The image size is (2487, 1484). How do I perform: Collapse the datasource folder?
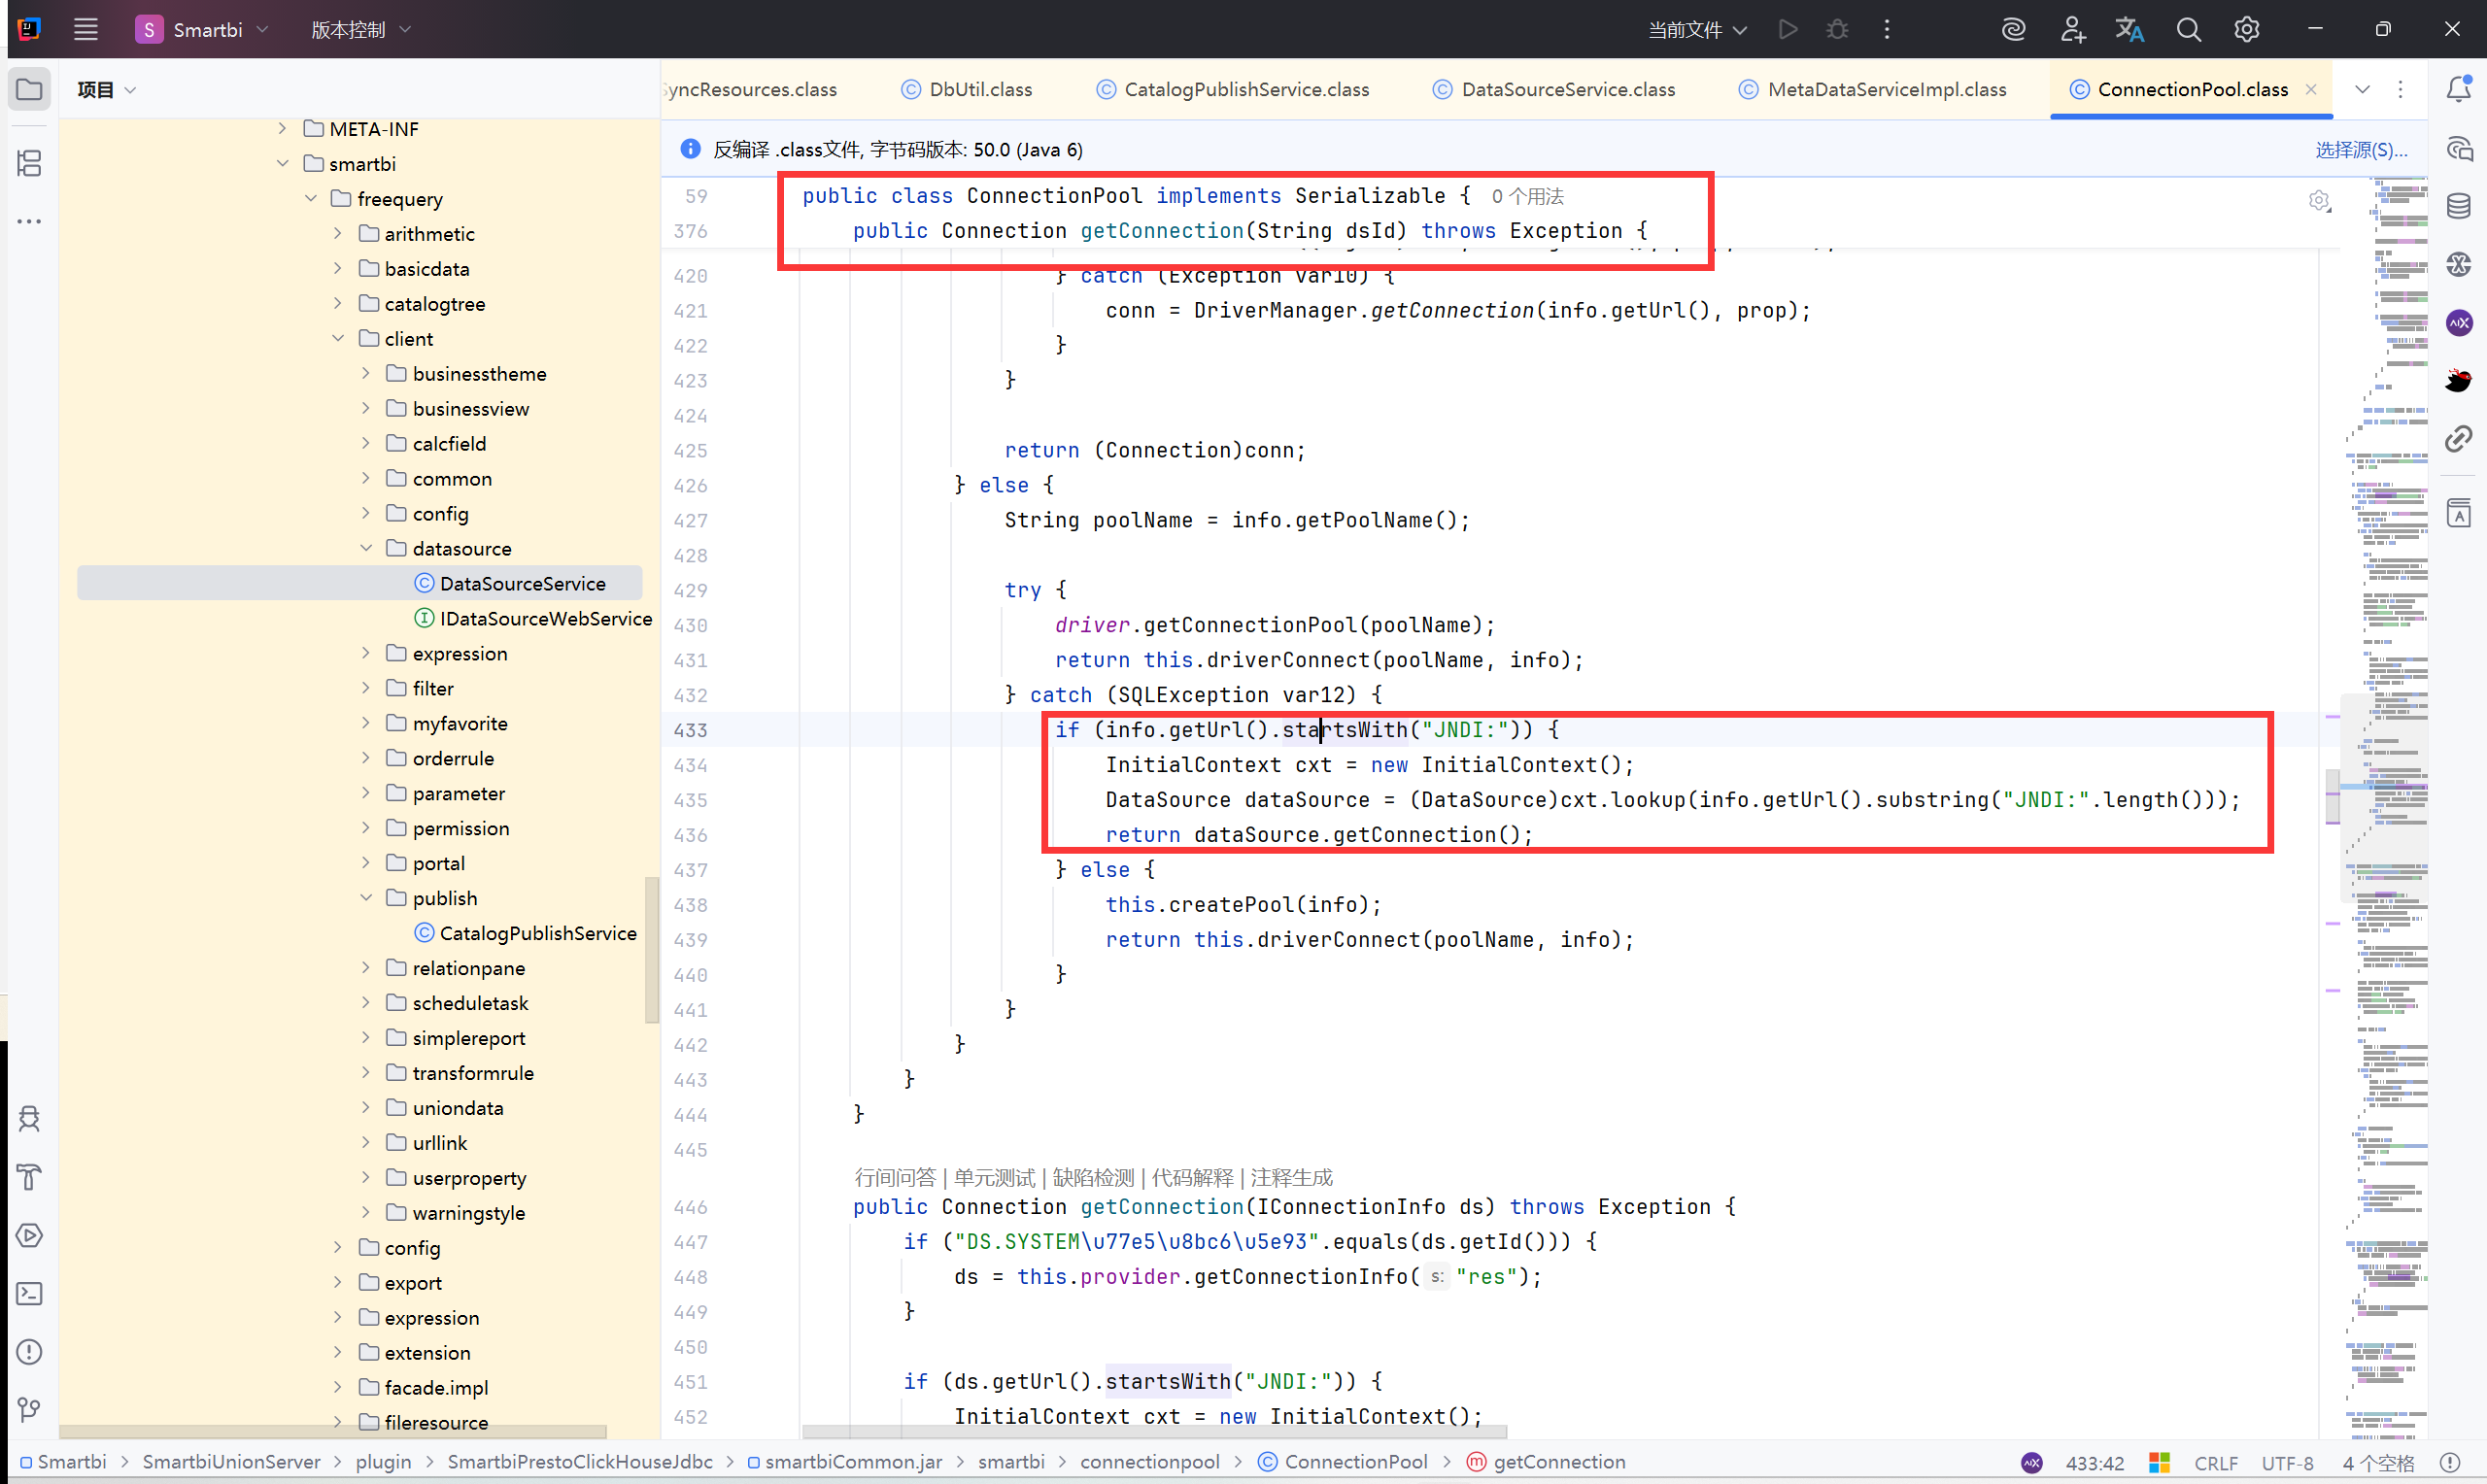pyautogui.click(x=366, y=548)
